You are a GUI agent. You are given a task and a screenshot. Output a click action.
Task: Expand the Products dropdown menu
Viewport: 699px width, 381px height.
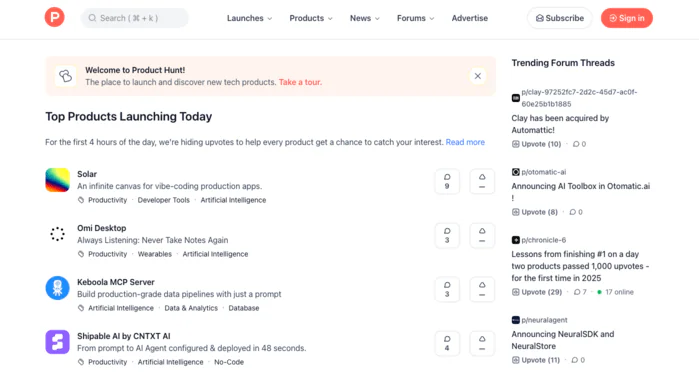coord(311,18)
